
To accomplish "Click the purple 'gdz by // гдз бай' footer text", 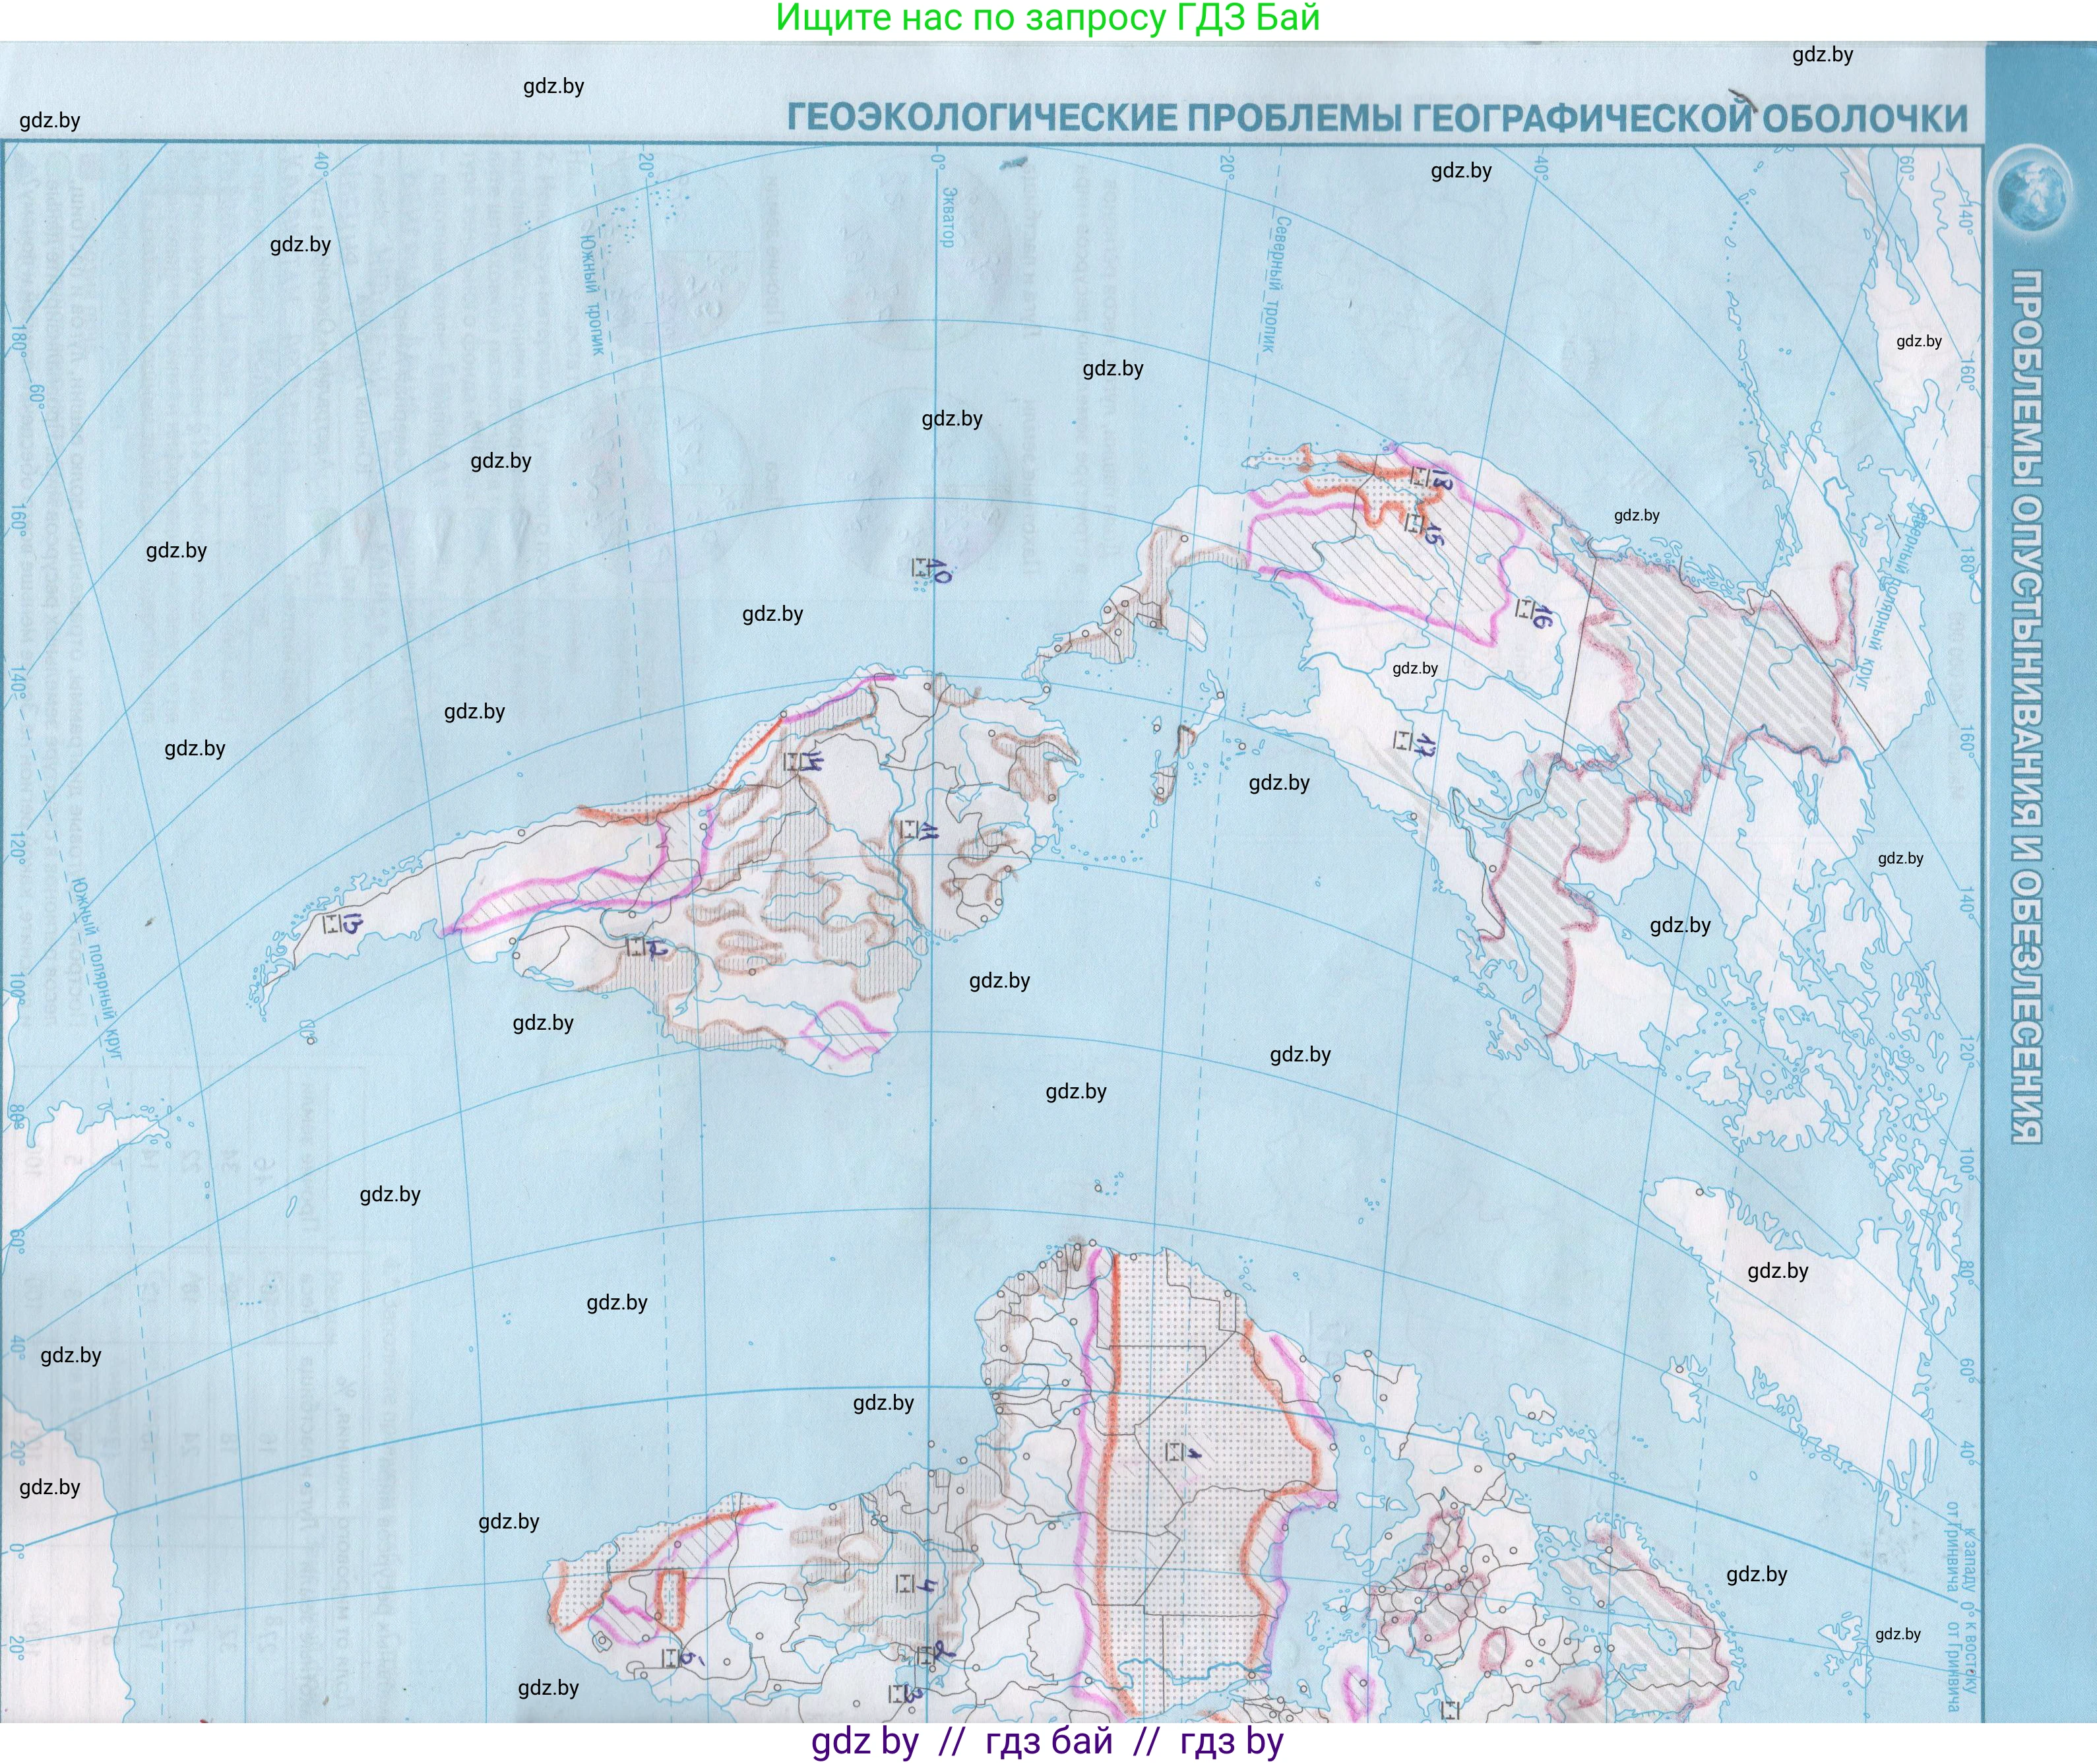I will pos(1047,1741).
